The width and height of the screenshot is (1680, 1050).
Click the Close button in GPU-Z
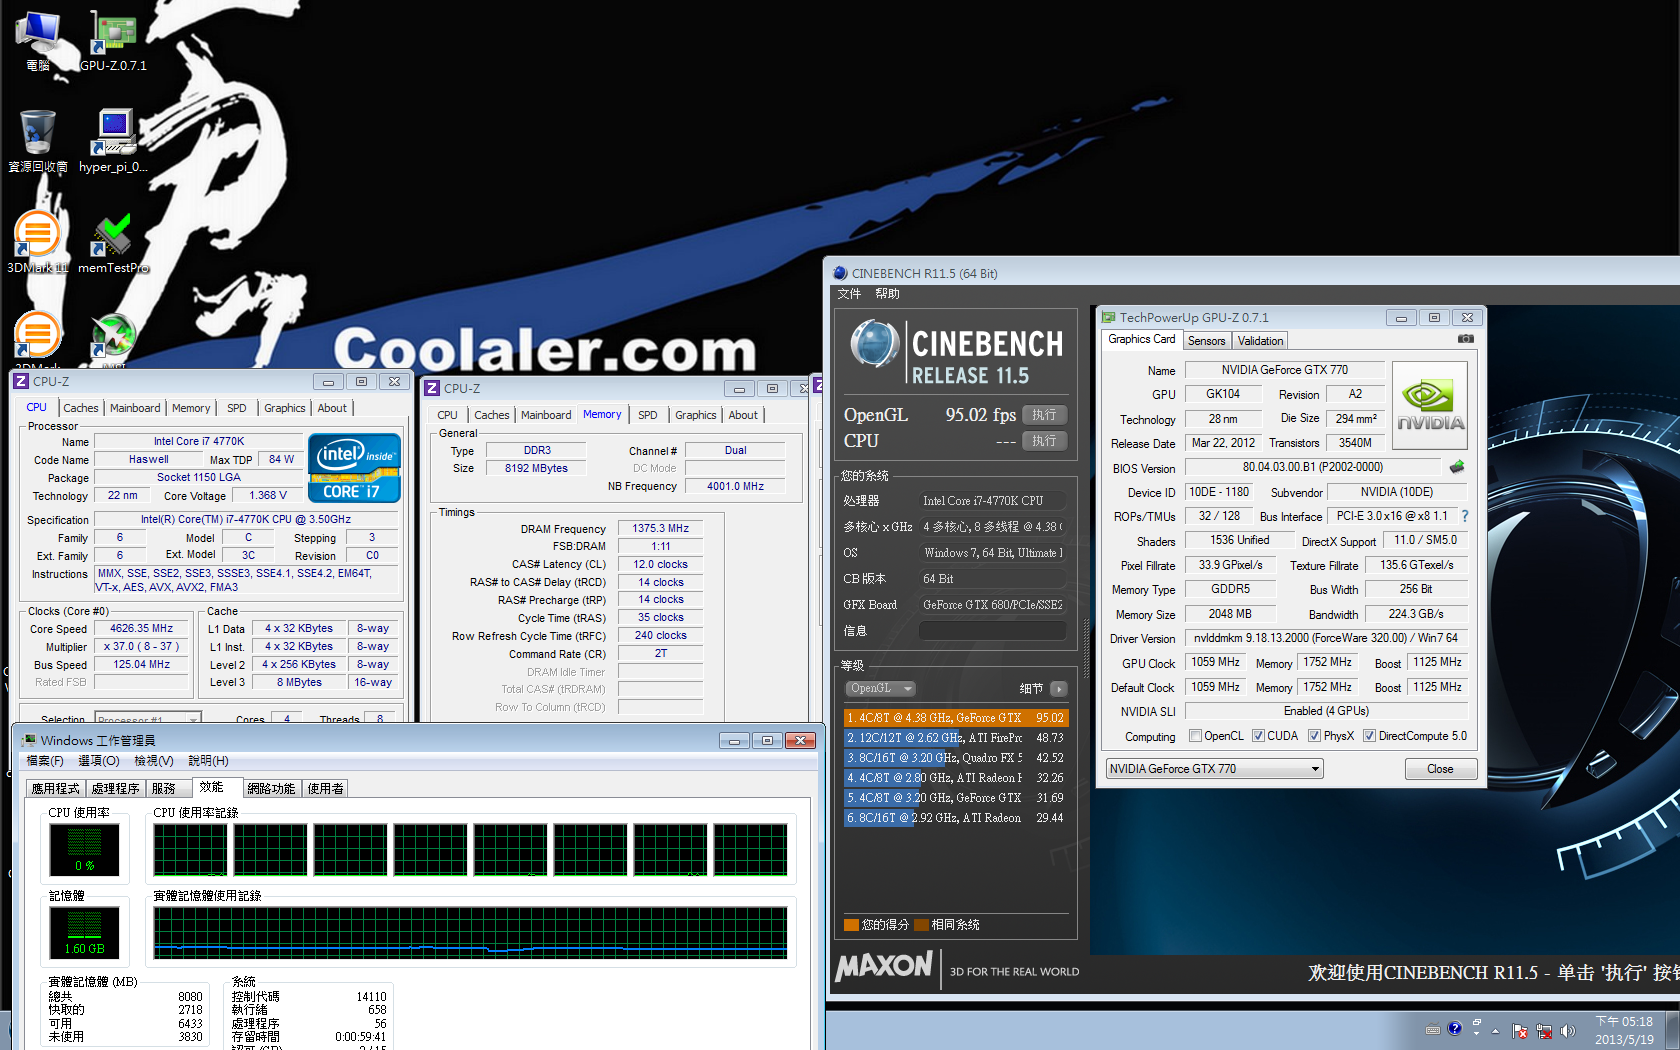pyautogui.click(x=1440, y=769)
